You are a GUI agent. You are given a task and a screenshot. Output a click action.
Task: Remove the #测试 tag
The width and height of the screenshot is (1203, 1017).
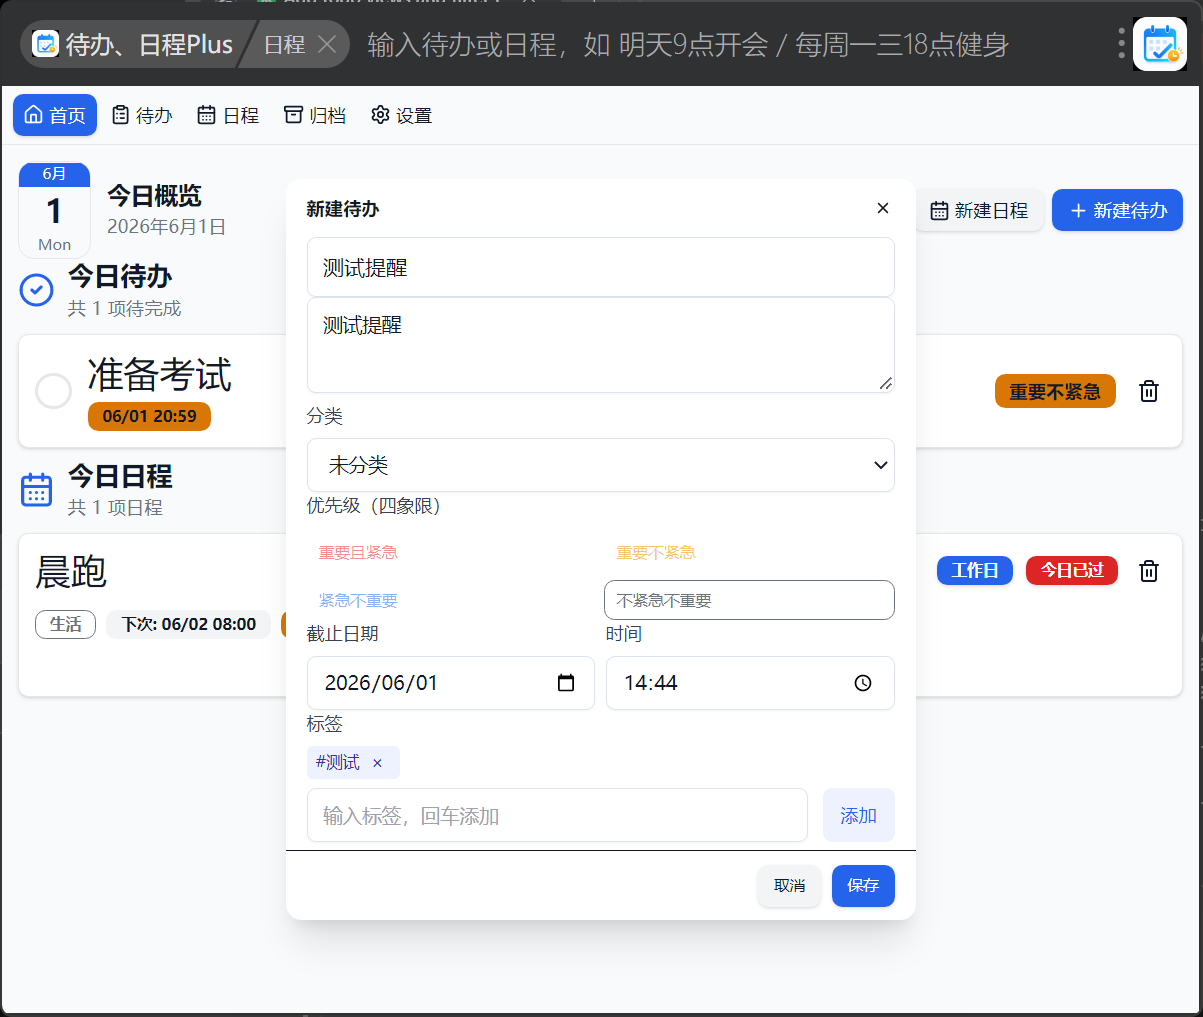[377, 763]
